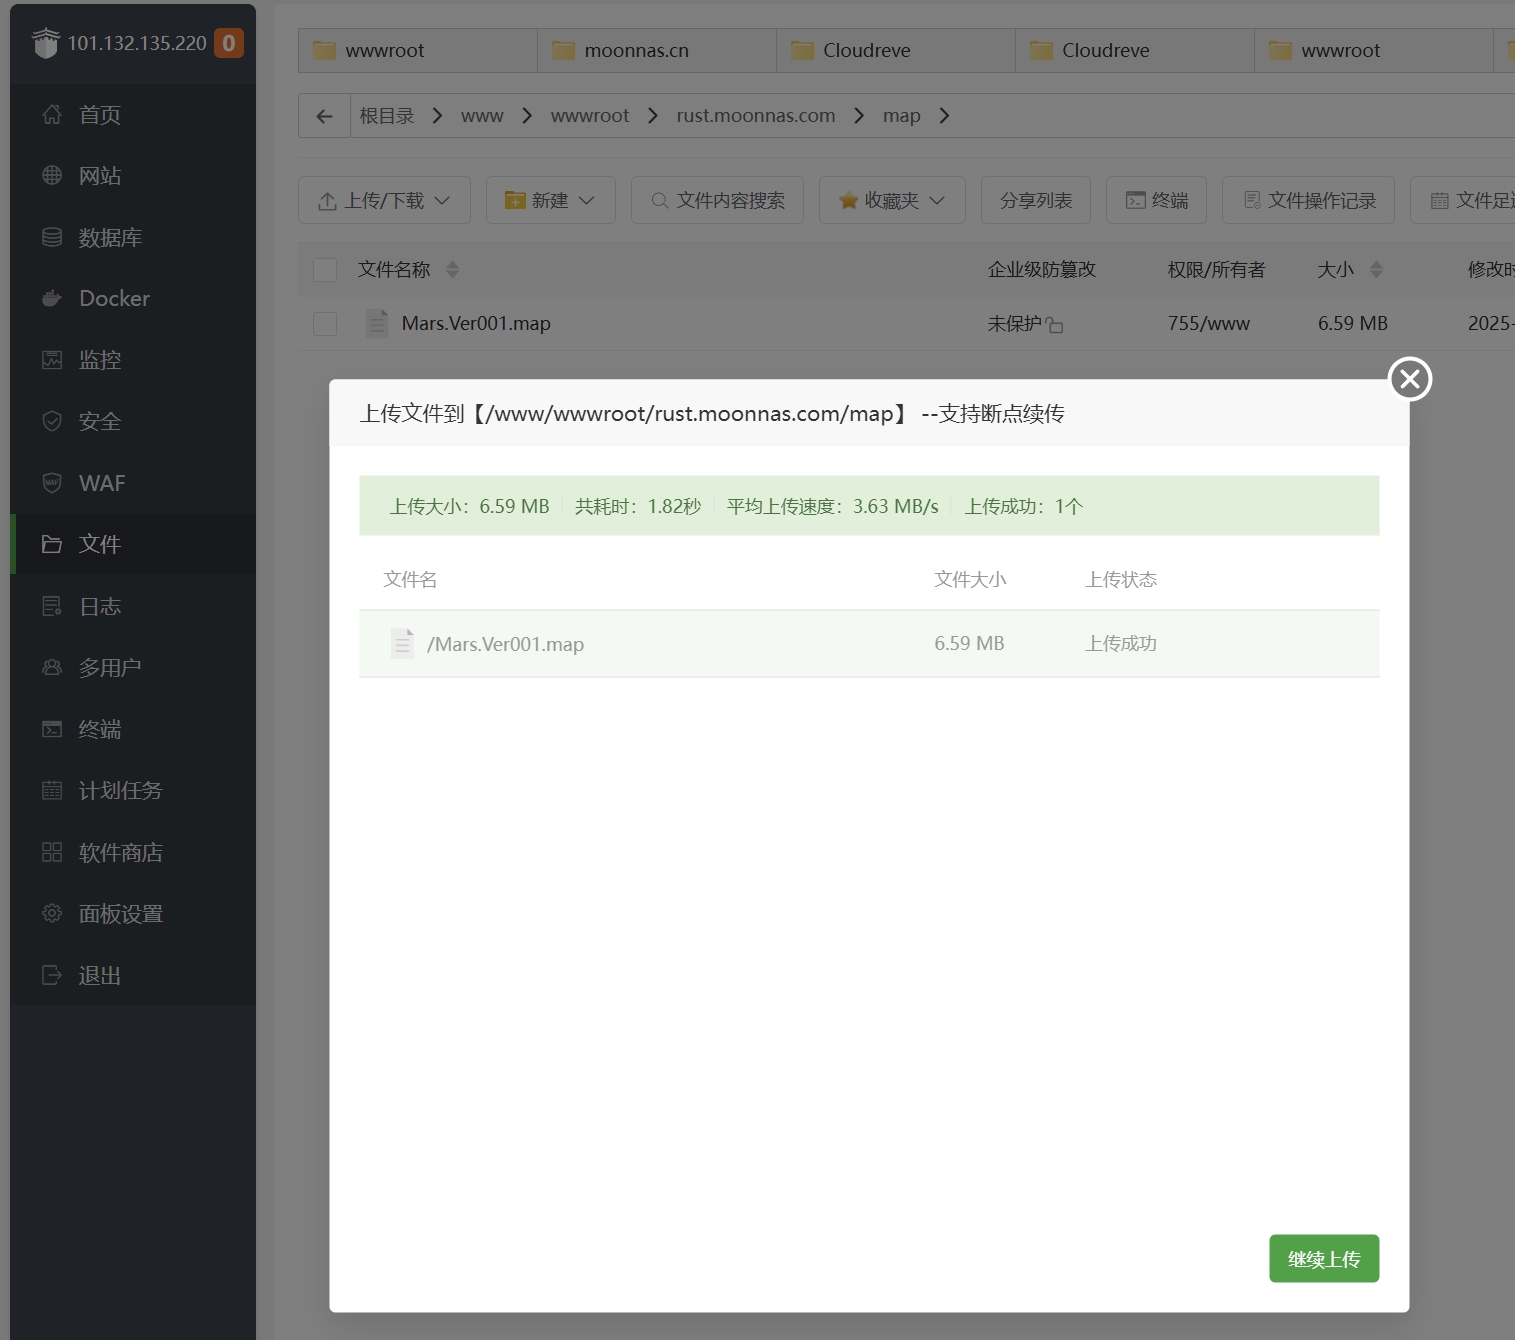Close the upload dialog with X button
Image resolution: width=1515 pixels, height=1340 pixels.
[x=1410, y=379]
